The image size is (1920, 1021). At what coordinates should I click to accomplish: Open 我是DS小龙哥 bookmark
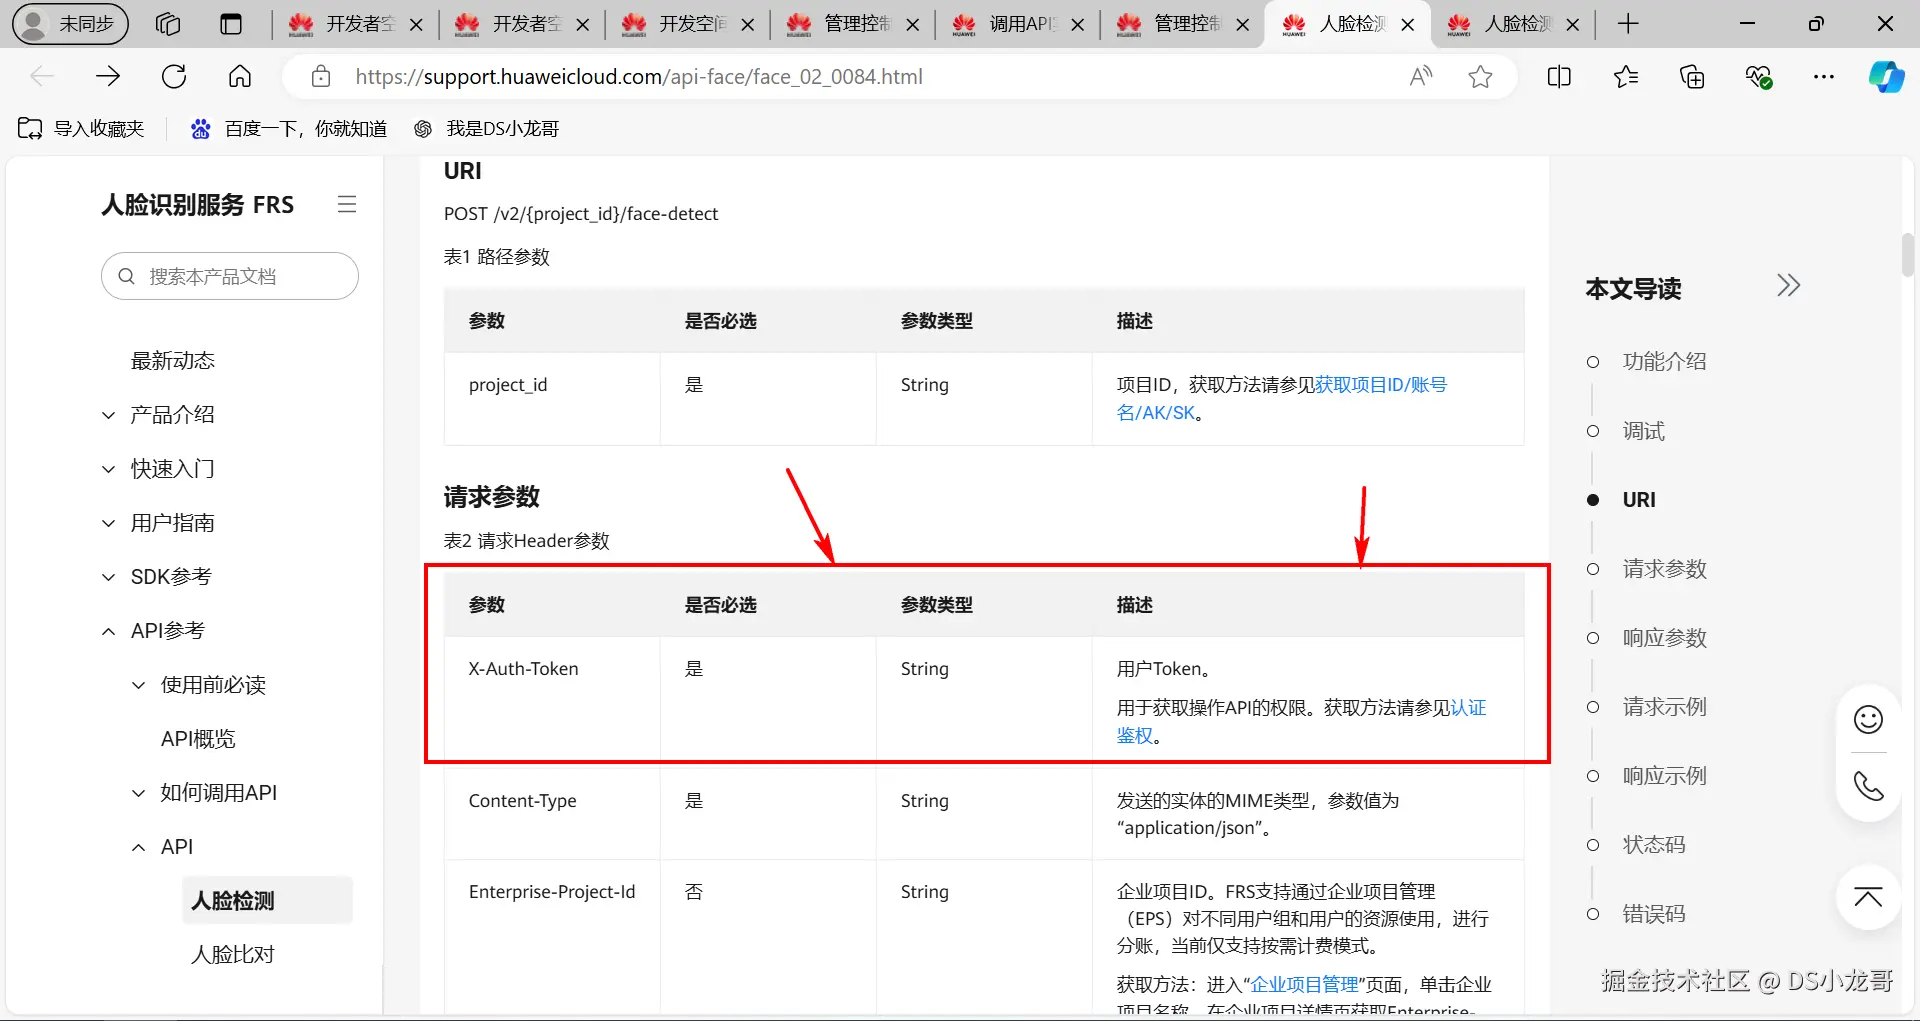click(487, 129)
